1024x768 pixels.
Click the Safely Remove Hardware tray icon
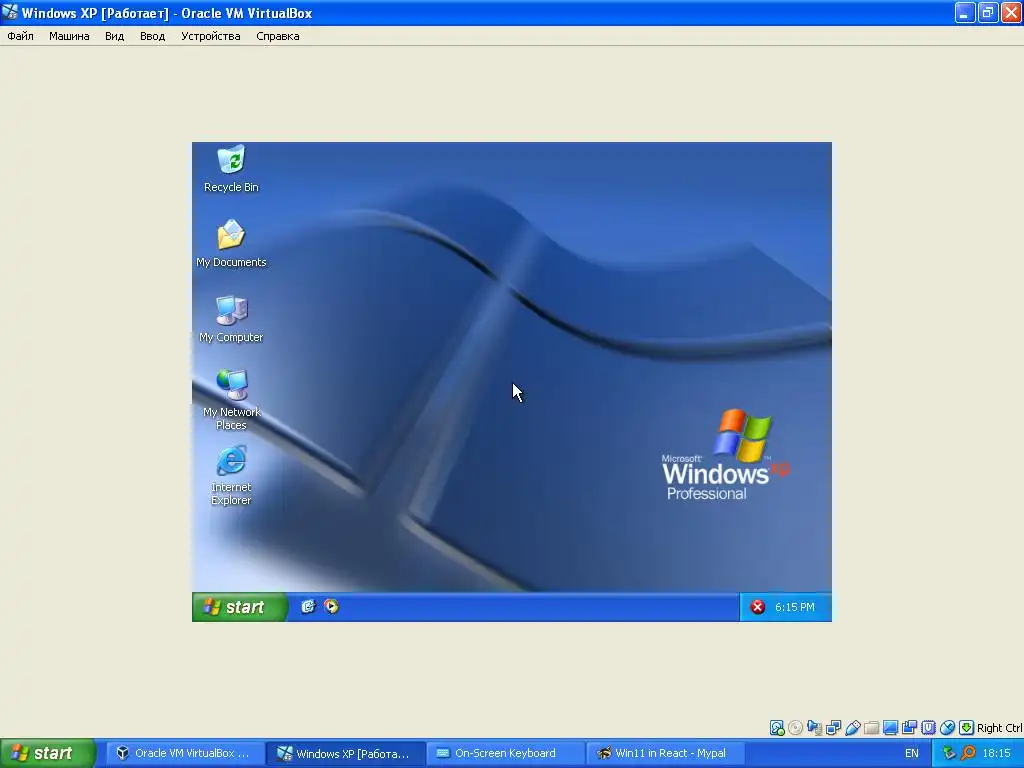(x=950, y=753)
